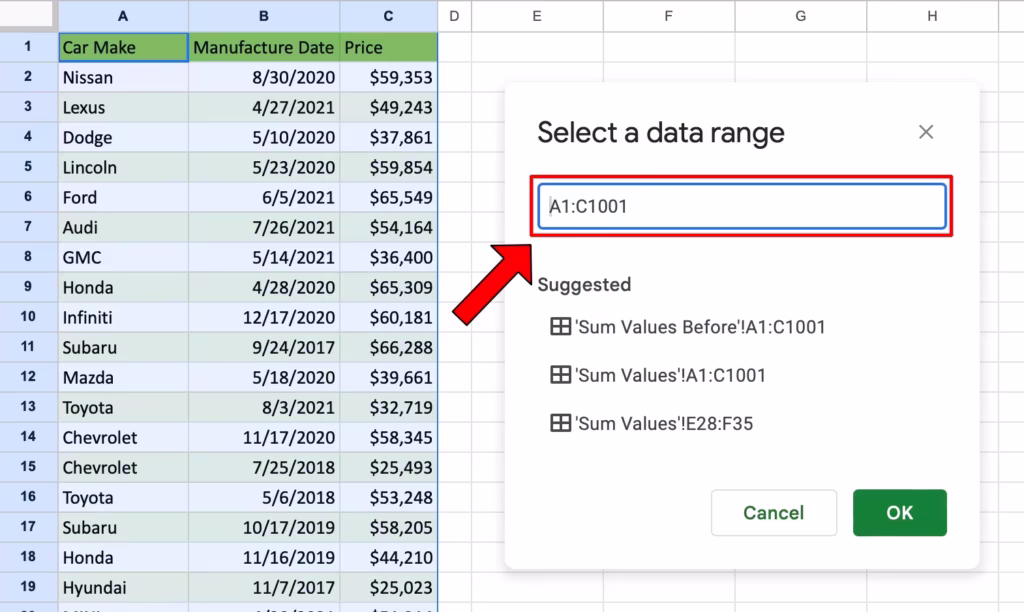Click row number 13 beside Toyota
Screen dimensions: 1024x612
click(x=27, y=407)
